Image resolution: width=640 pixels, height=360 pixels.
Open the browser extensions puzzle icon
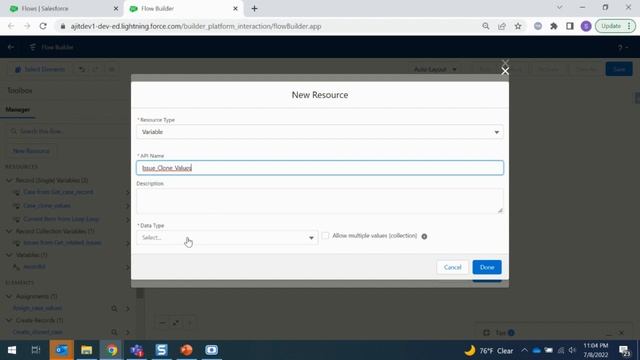554,26
